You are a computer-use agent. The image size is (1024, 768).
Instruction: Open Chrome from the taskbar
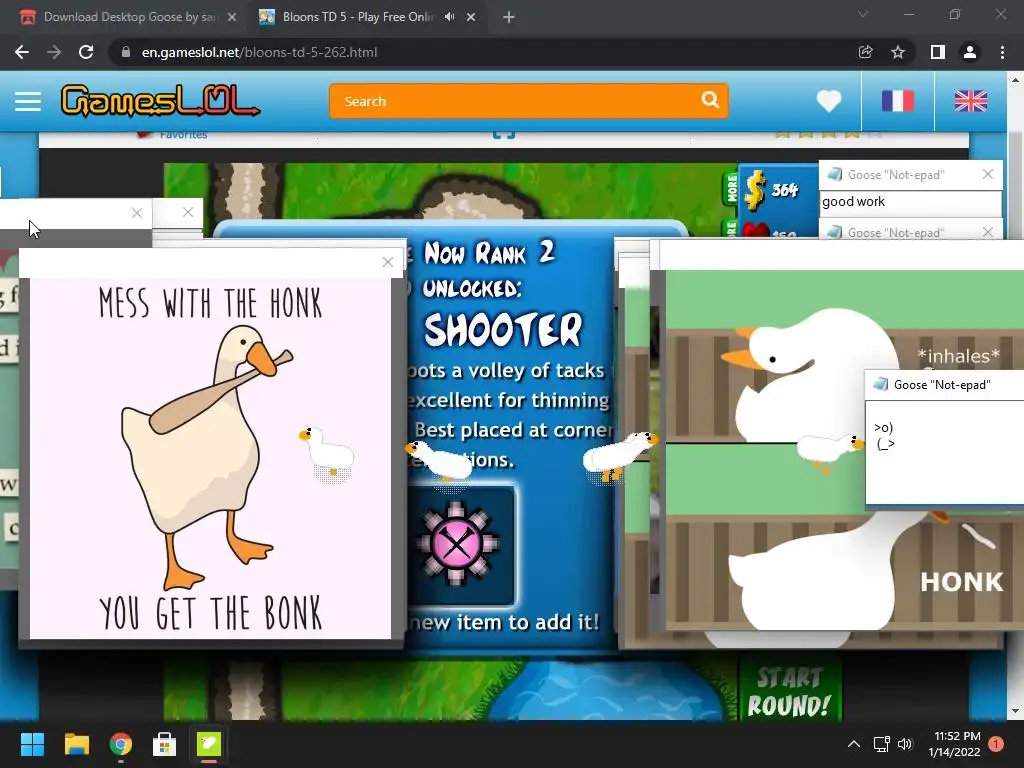(x=121, y=744)
